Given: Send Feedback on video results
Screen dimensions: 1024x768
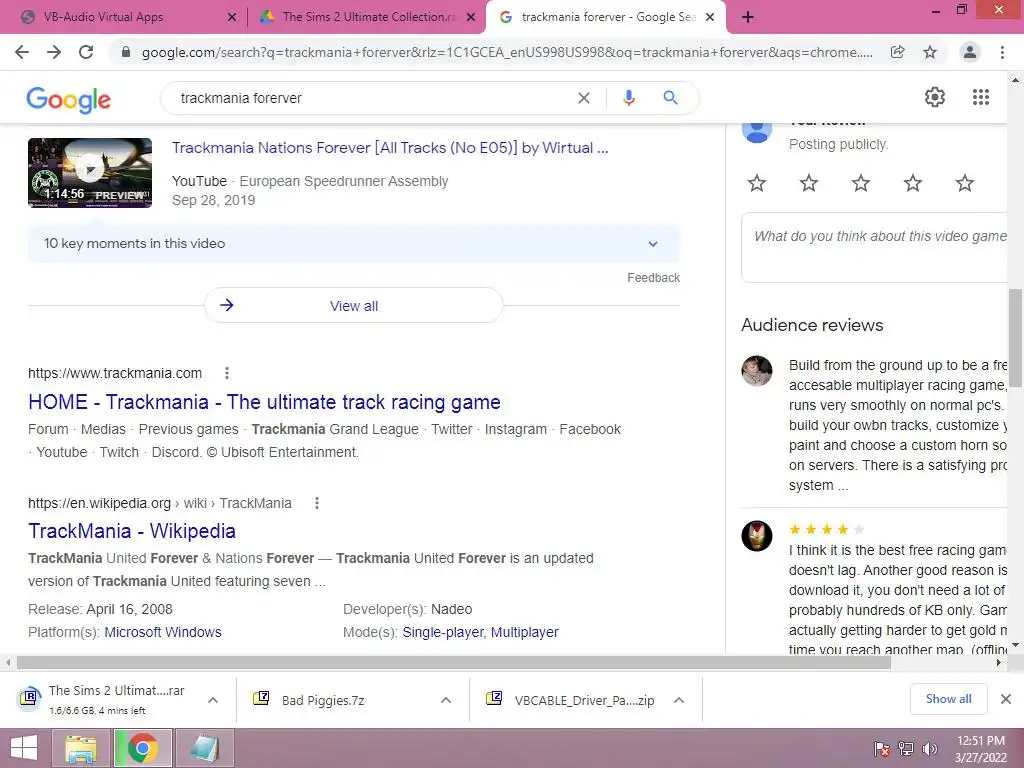Looking at the screenshot, I should [x=653, y=278].
